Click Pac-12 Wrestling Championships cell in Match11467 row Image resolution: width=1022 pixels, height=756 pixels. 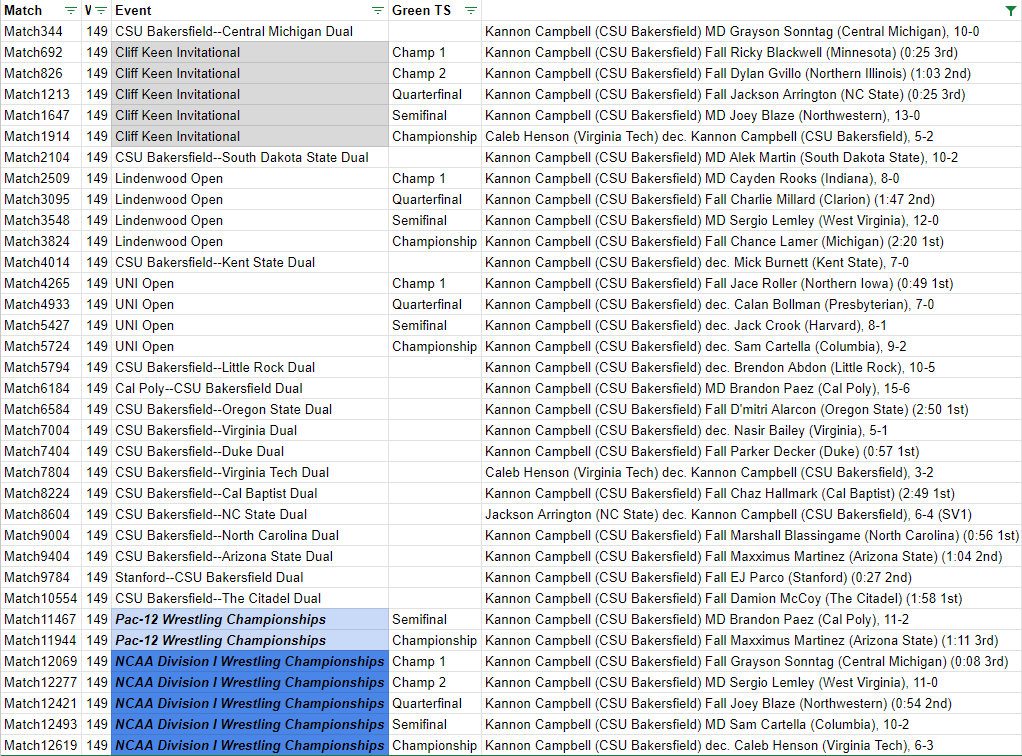pos(250,619)
